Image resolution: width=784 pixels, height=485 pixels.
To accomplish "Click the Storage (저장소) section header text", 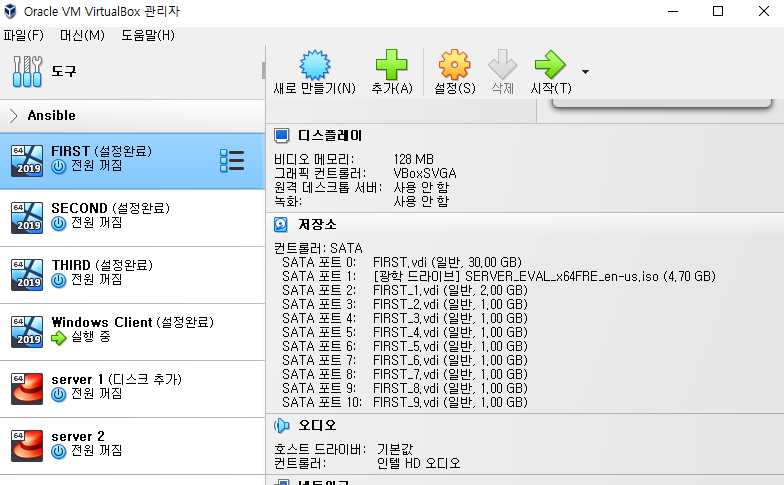I will click(x=318, y=224).
